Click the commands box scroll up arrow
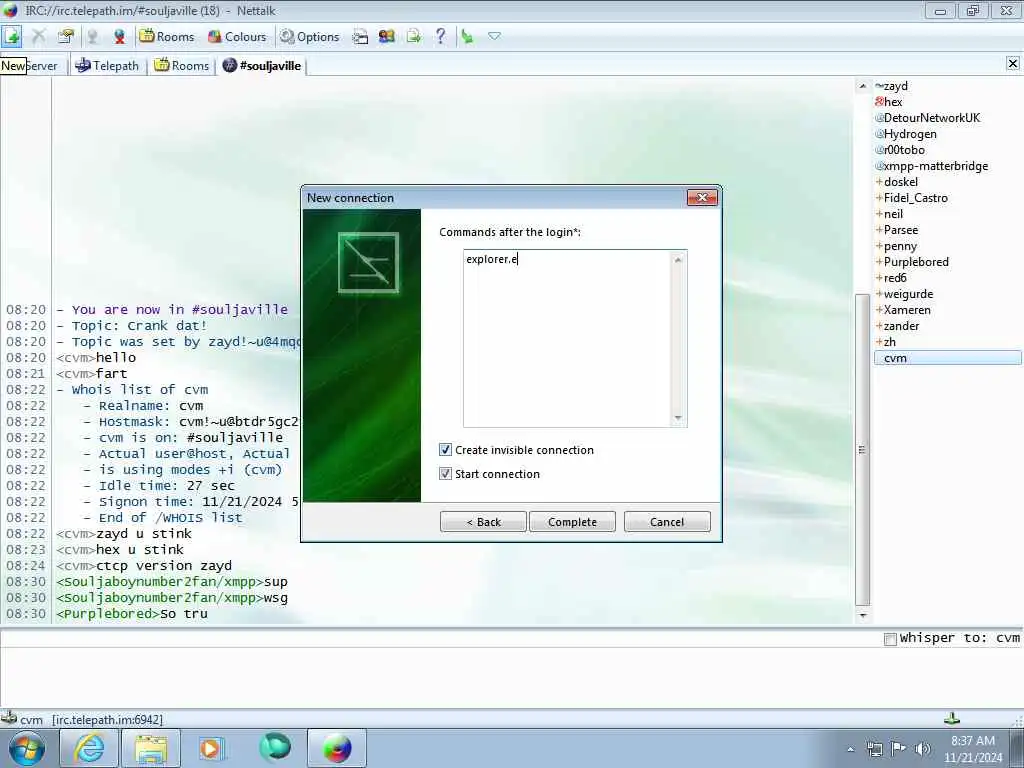 pyautogui.click(x=678, y=260)
